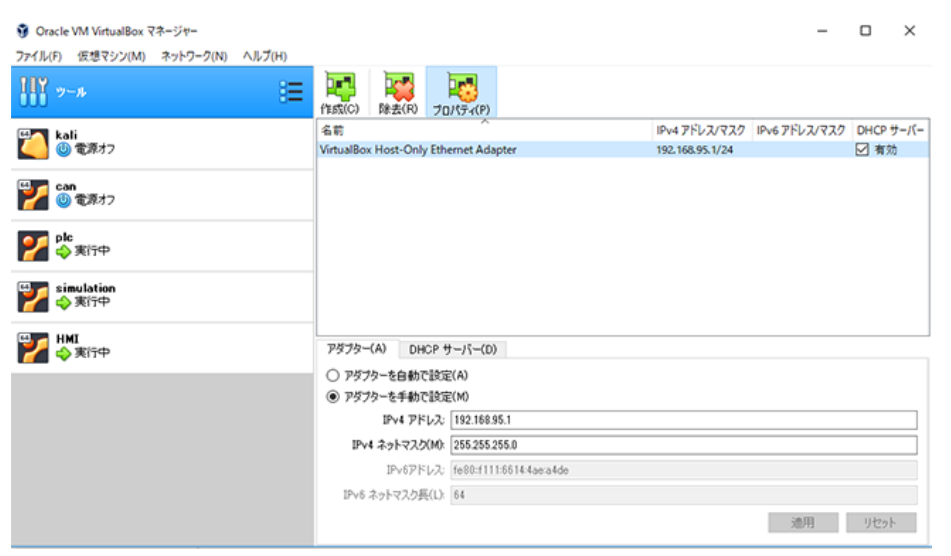Click the 192.168.95.1/24 table cell
Viewport: 951px width, 556px height.
click(x=694, y=149)
